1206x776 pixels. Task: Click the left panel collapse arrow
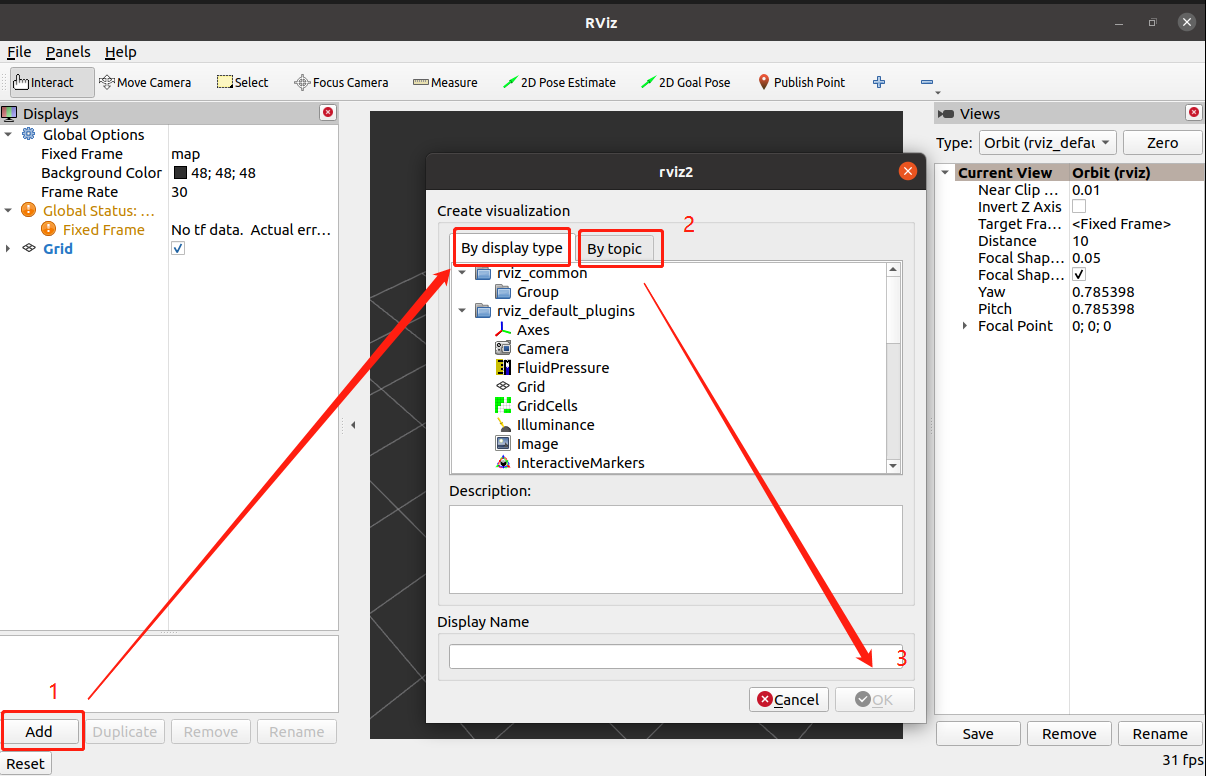pos(352,425)
